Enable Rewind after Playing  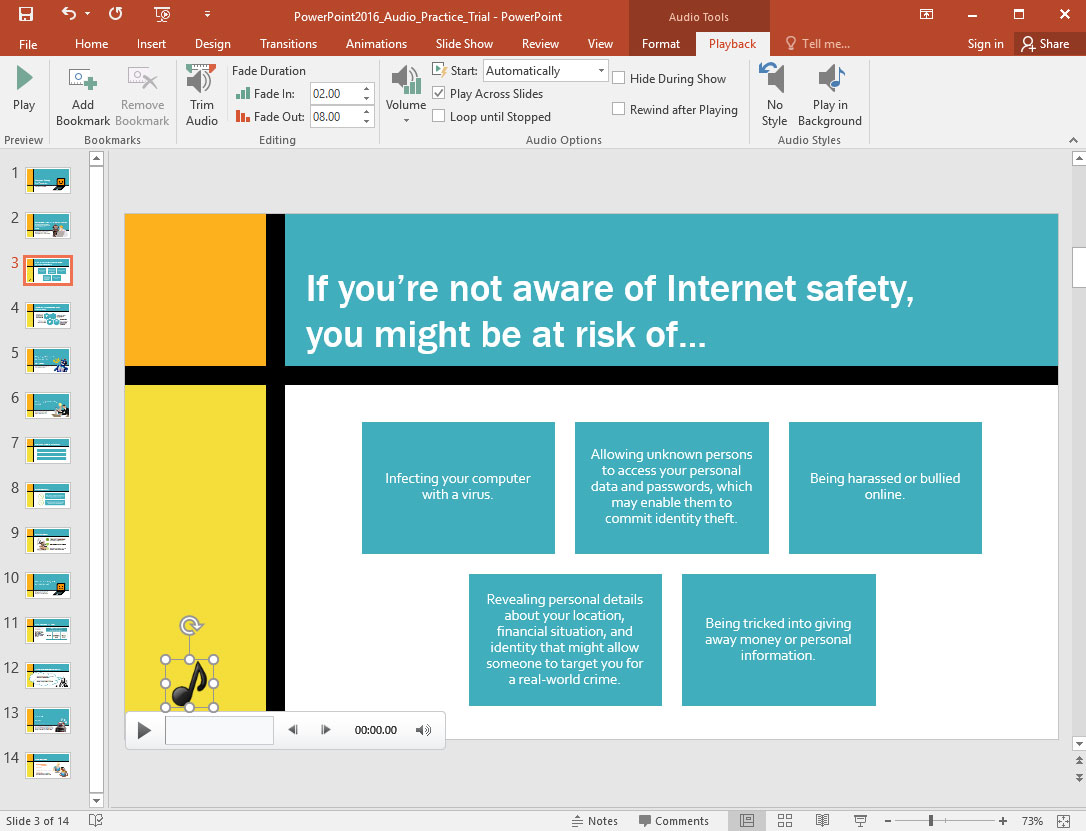[618, 109]
